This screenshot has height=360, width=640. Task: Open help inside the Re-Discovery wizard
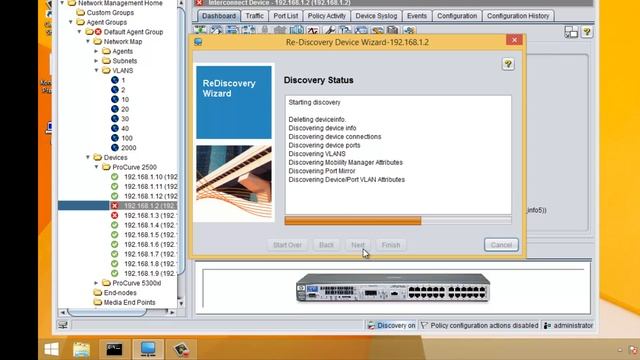coord(508,64)
